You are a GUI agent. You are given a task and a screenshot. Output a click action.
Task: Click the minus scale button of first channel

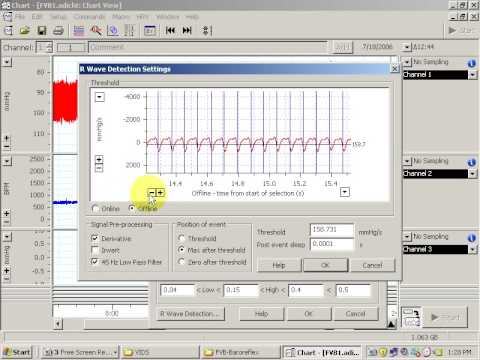point(7,146)
